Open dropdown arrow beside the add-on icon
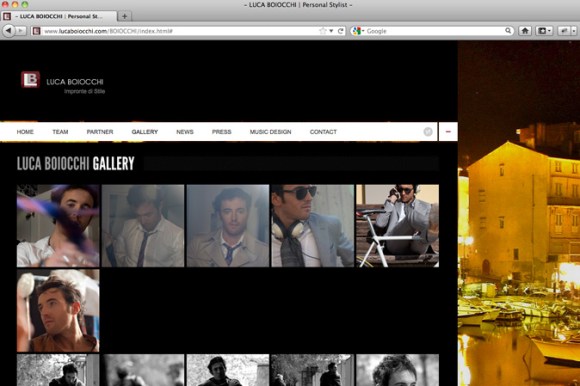580x386 pixels. coord(574,31)
